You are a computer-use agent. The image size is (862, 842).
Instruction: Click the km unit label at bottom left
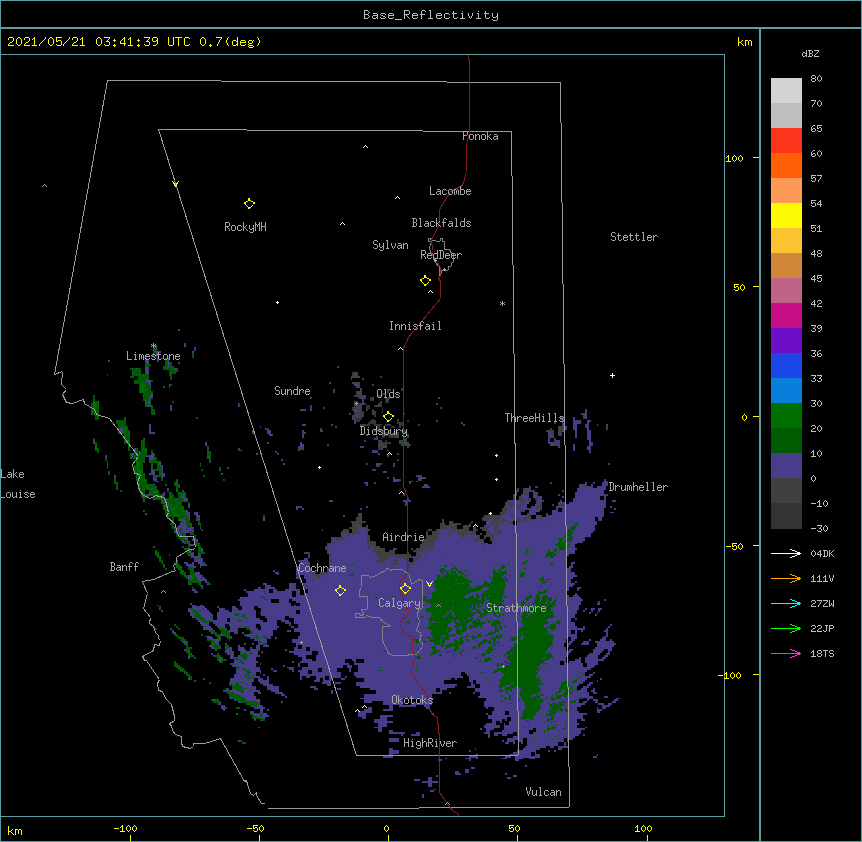[x=15, y=830]
